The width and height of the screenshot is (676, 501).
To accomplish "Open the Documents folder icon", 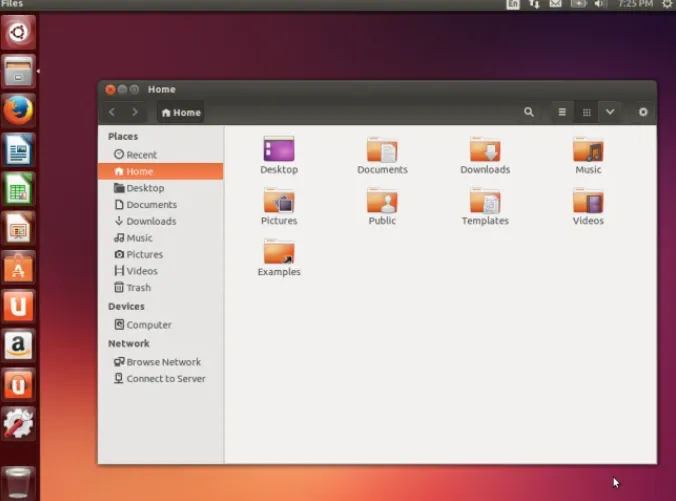I will click(x=382, y=151).
